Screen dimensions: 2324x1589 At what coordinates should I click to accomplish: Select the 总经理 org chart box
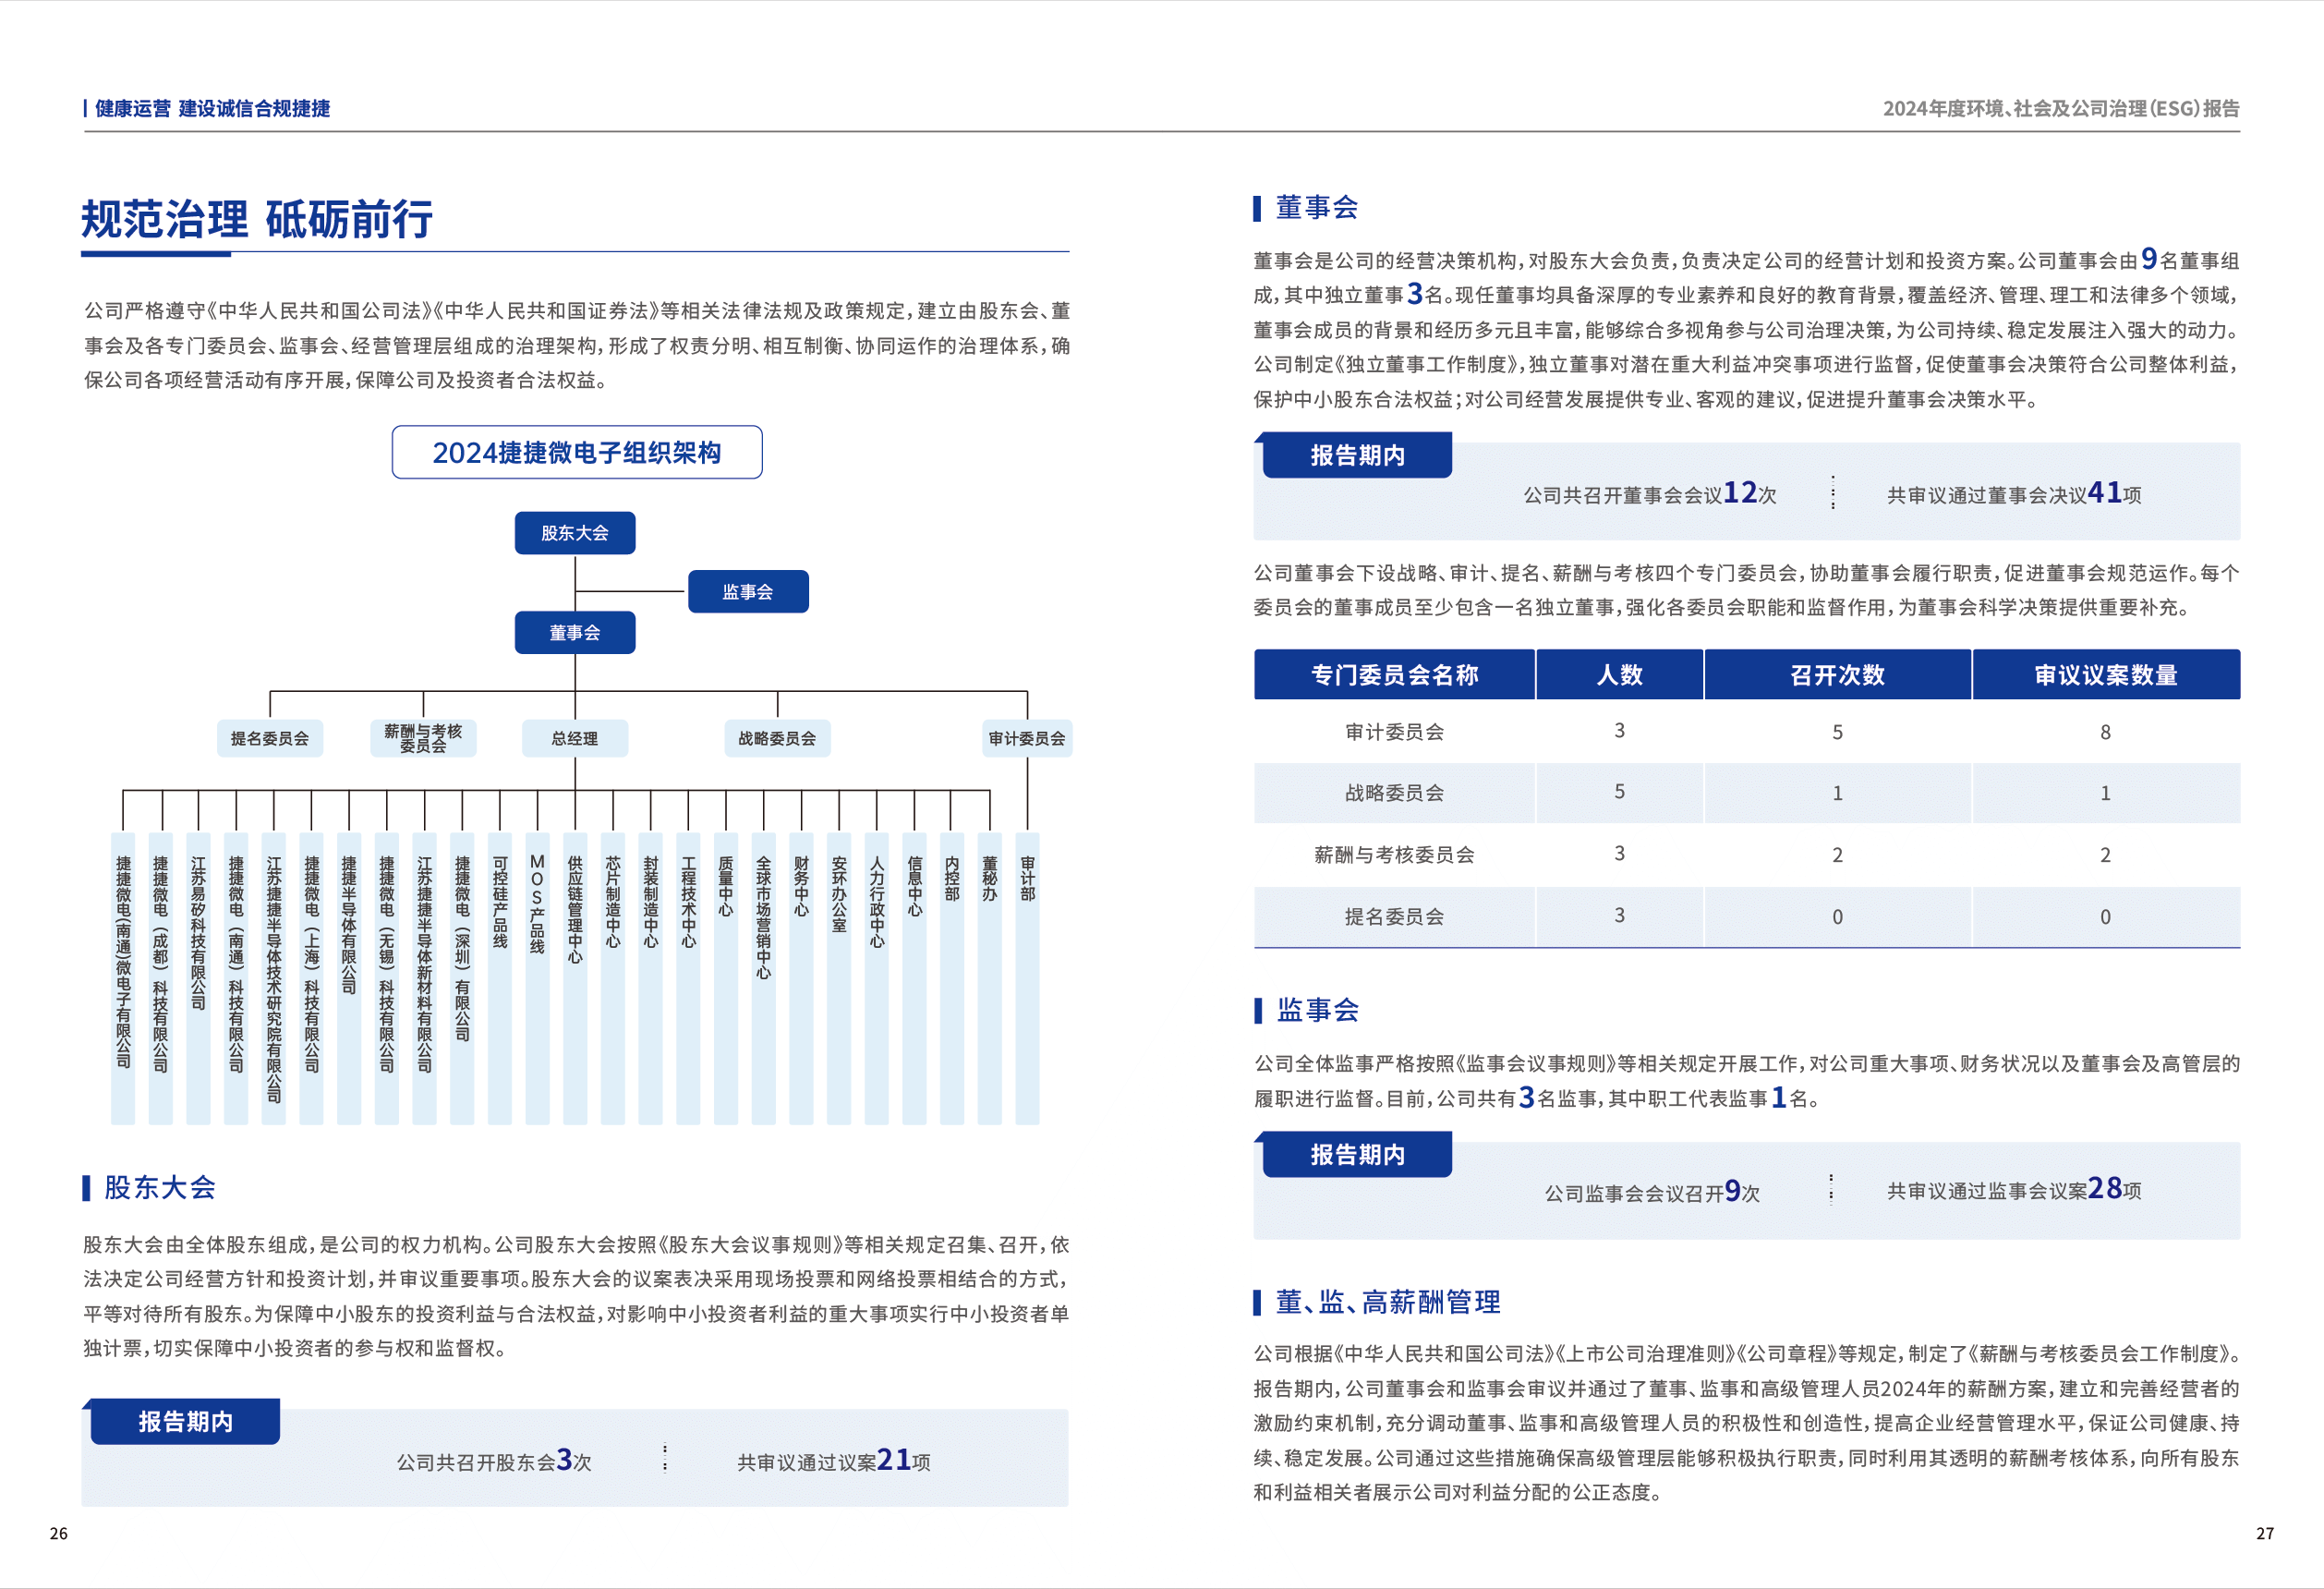pyautogui.click(x=574, y=738)
